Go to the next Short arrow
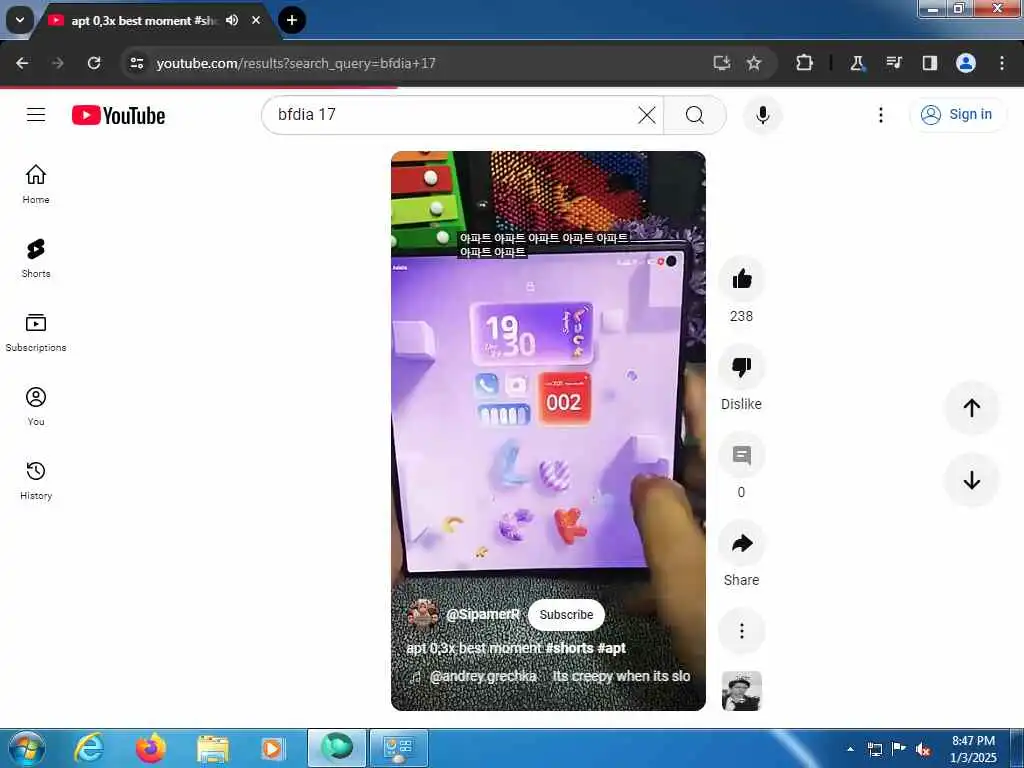The width and height of the screenshot is (1024, 768). click(x=972, y=480)
